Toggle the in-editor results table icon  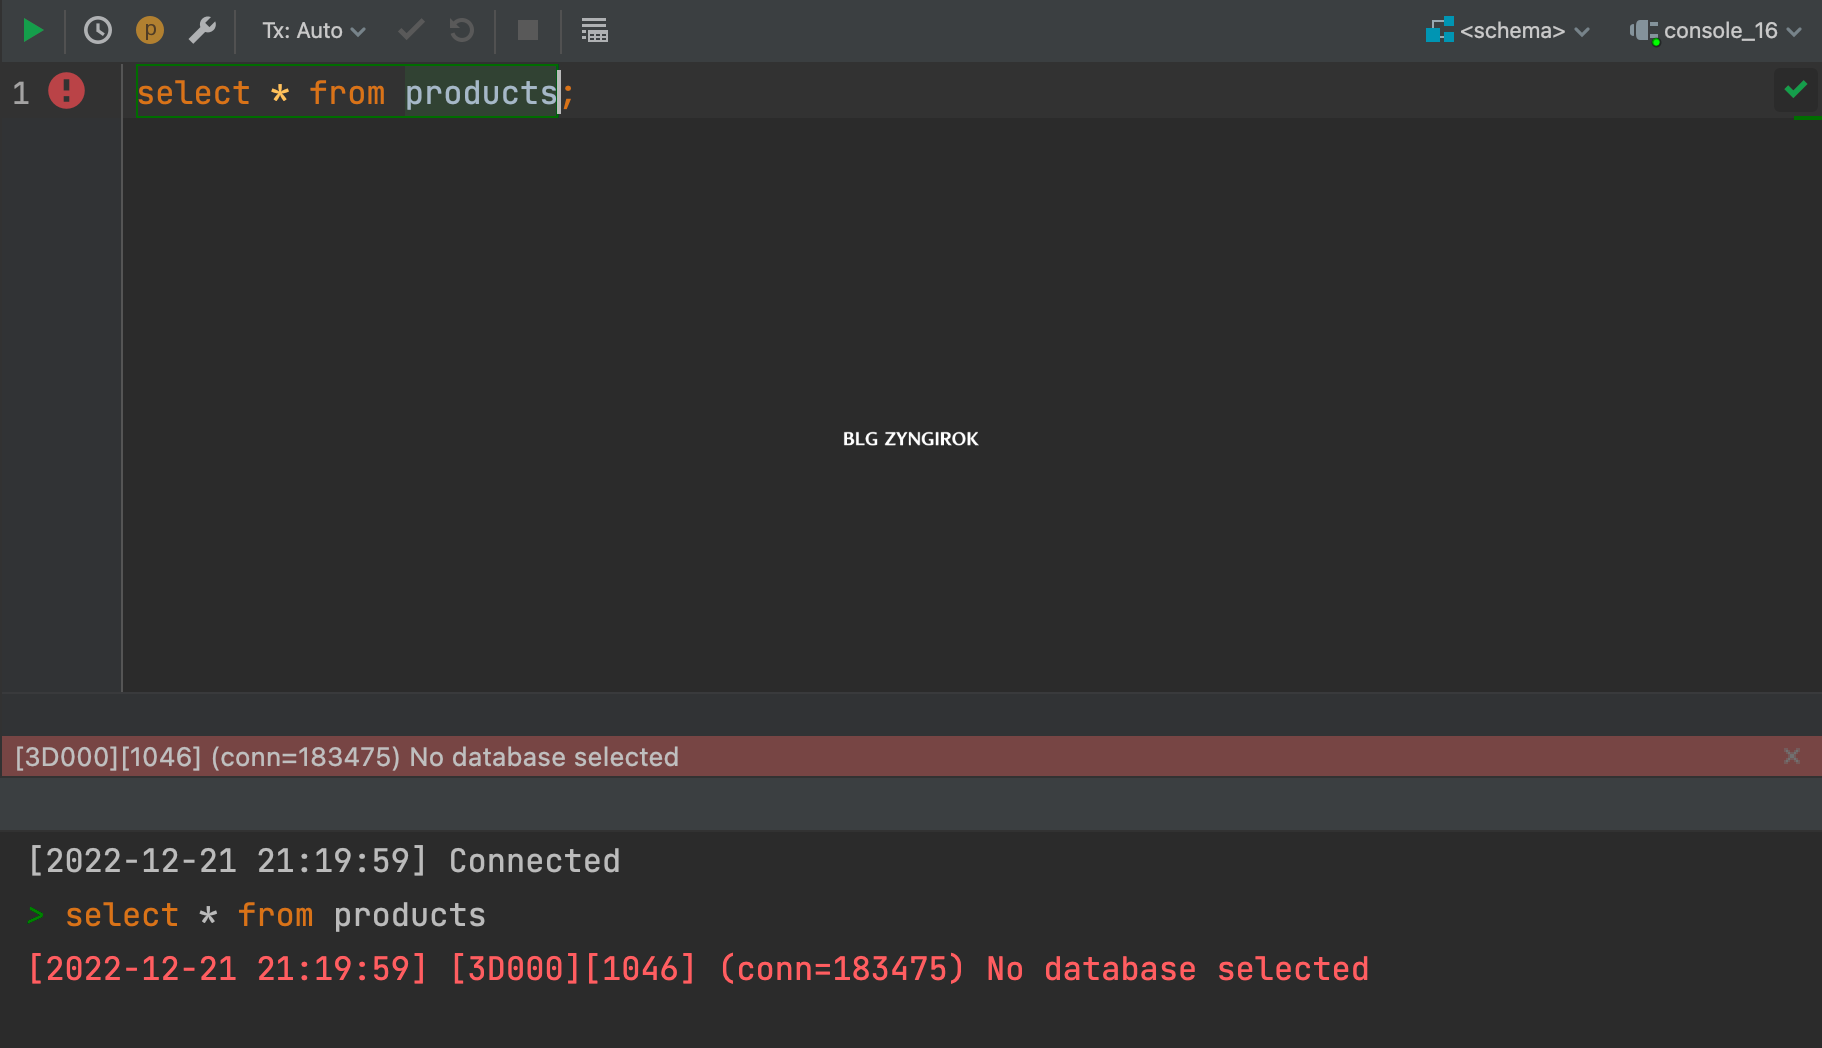[x=595, y=31]
